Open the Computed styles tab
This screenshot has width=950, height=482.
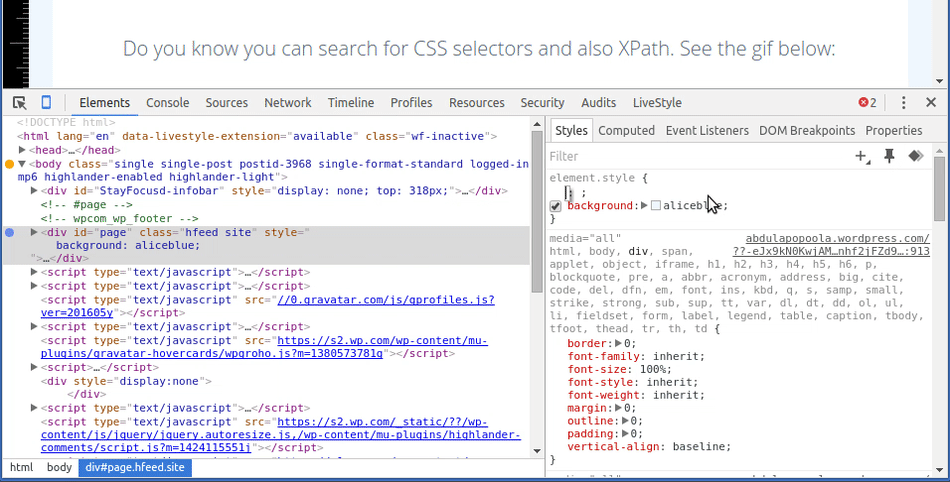(626, 131)
